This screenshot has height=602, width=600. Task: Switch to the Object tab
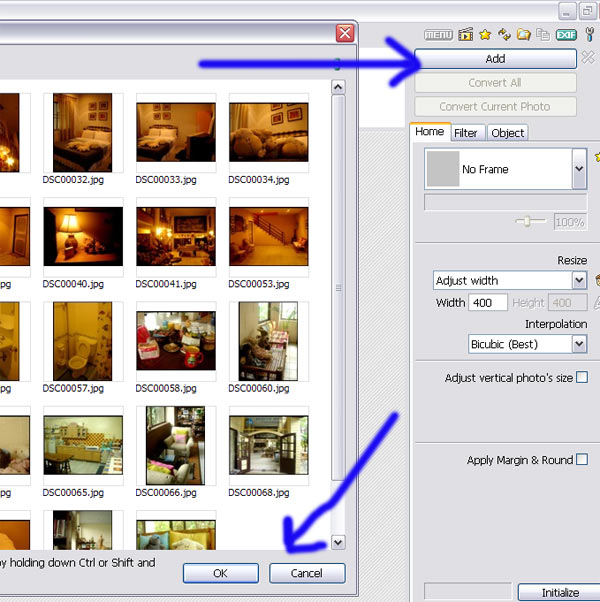pos(507,133)
